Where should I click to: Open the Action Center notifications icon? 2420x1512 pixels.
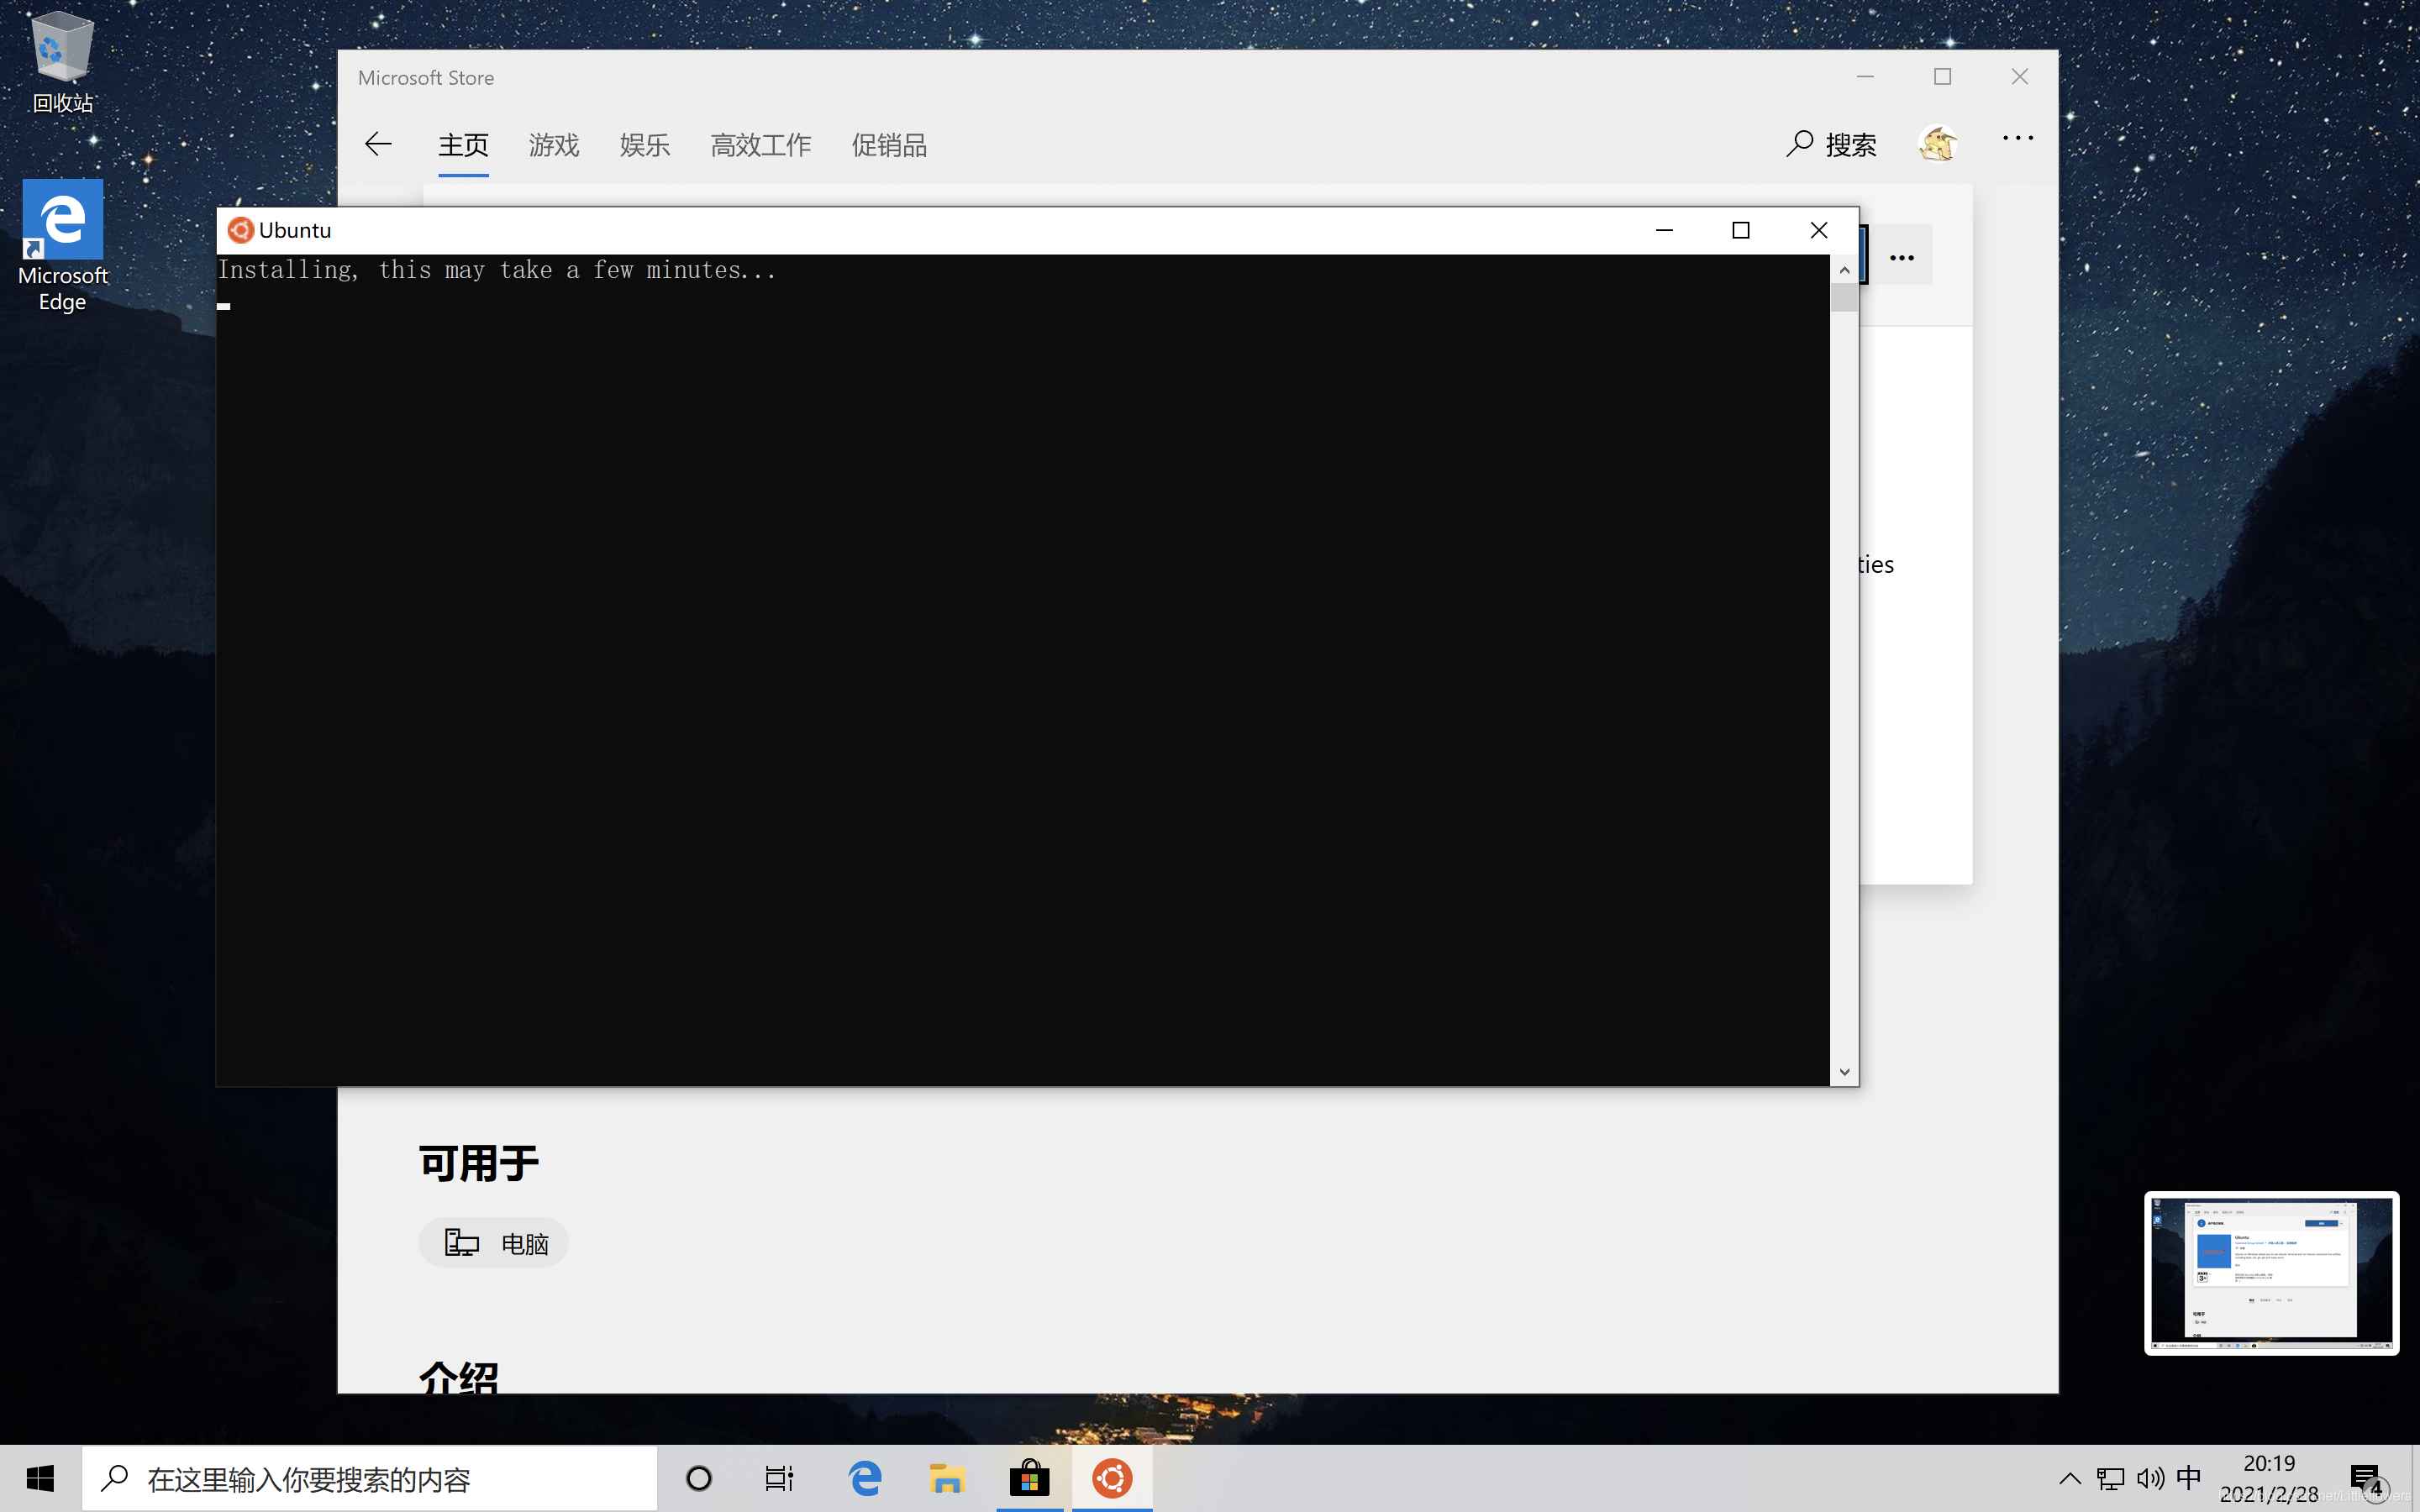click(2367, 1478)
